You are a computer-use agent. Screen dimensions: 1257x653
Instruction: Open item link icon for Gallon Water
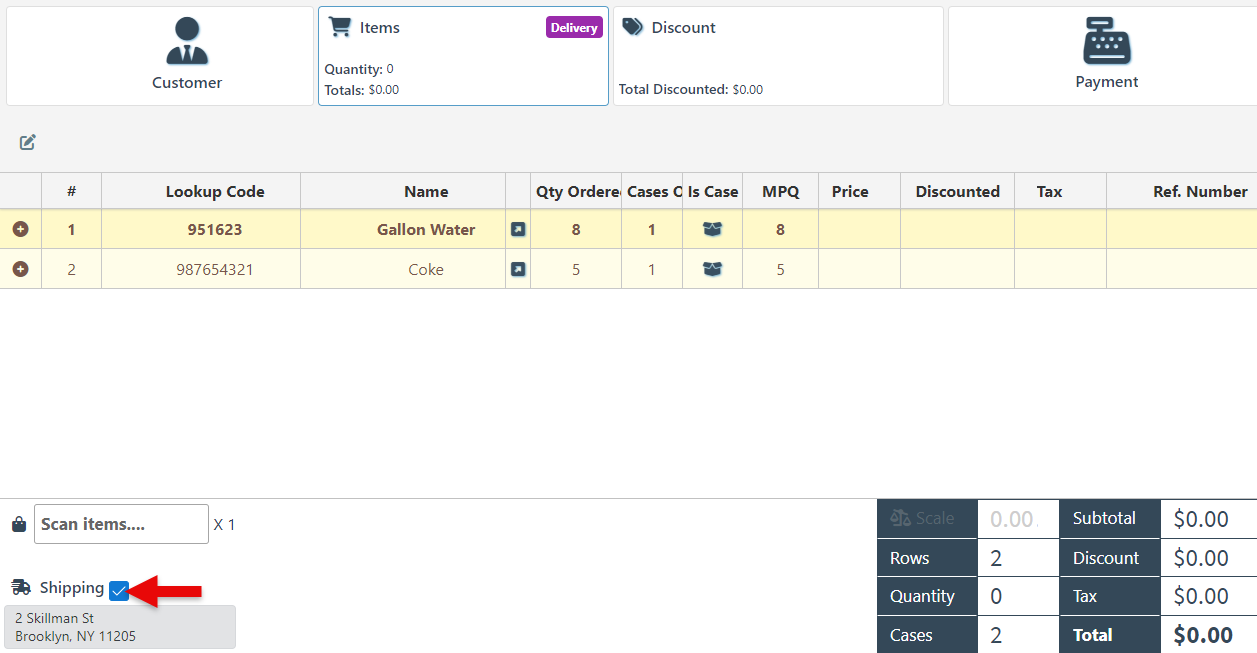[518, 230]
